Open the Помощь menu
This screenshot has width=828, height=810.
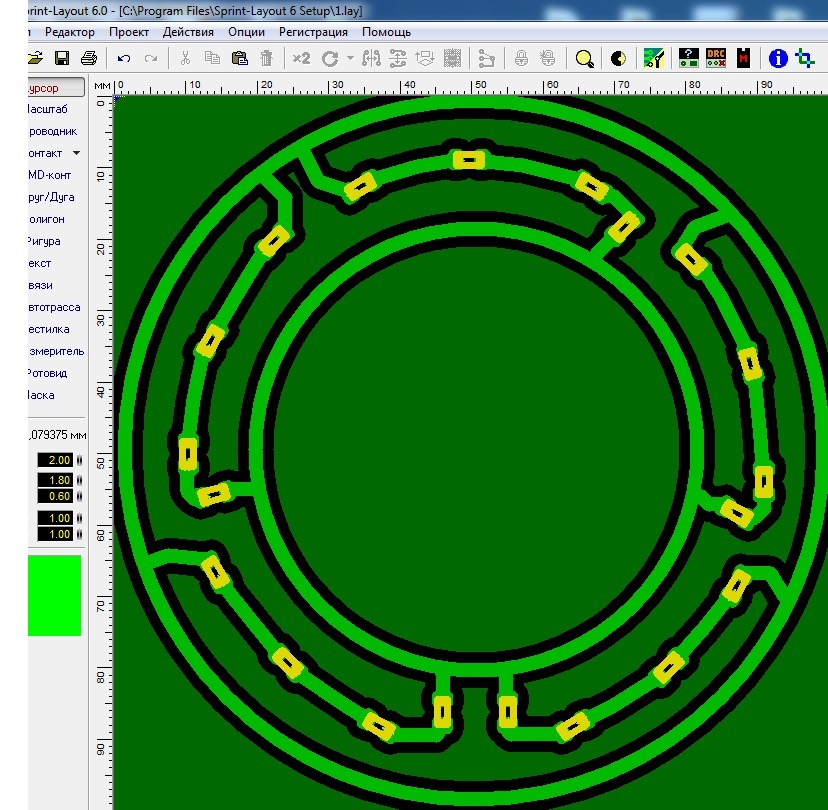click(x=387, y=32)
